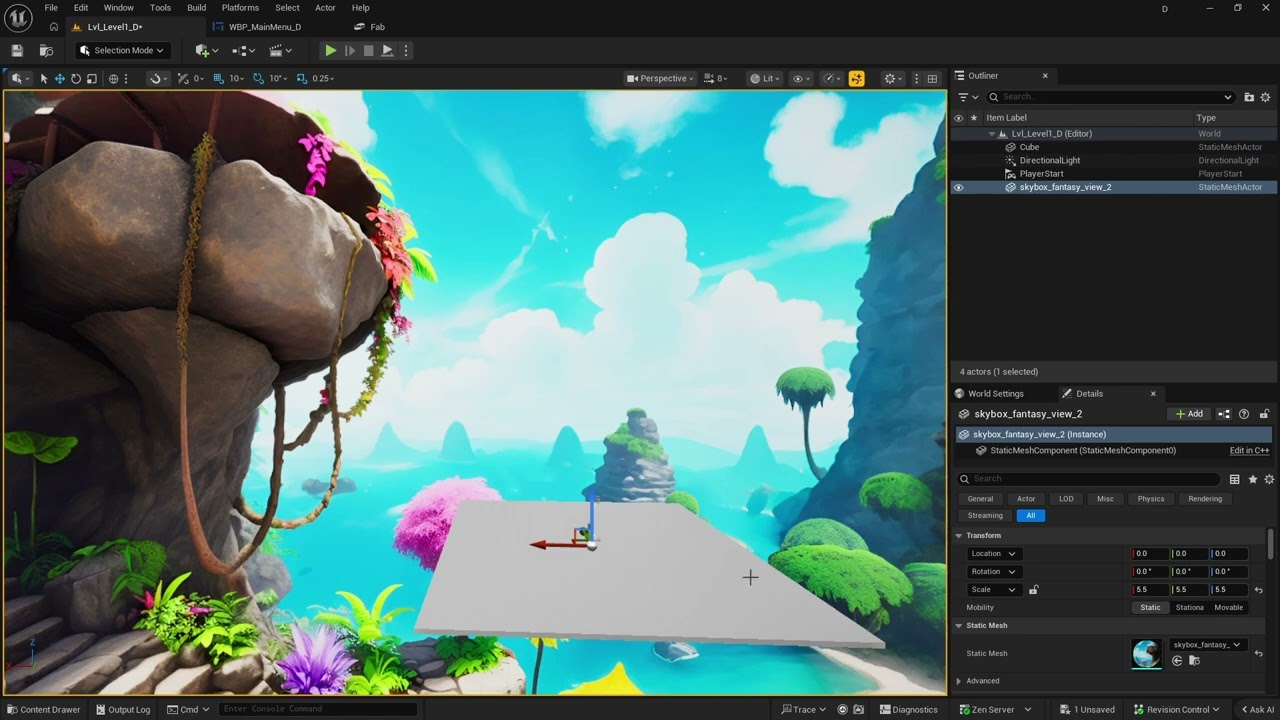Set Mobility to Movable
The height and width of the screenshot is (720, 1280).
point(1228,608)
